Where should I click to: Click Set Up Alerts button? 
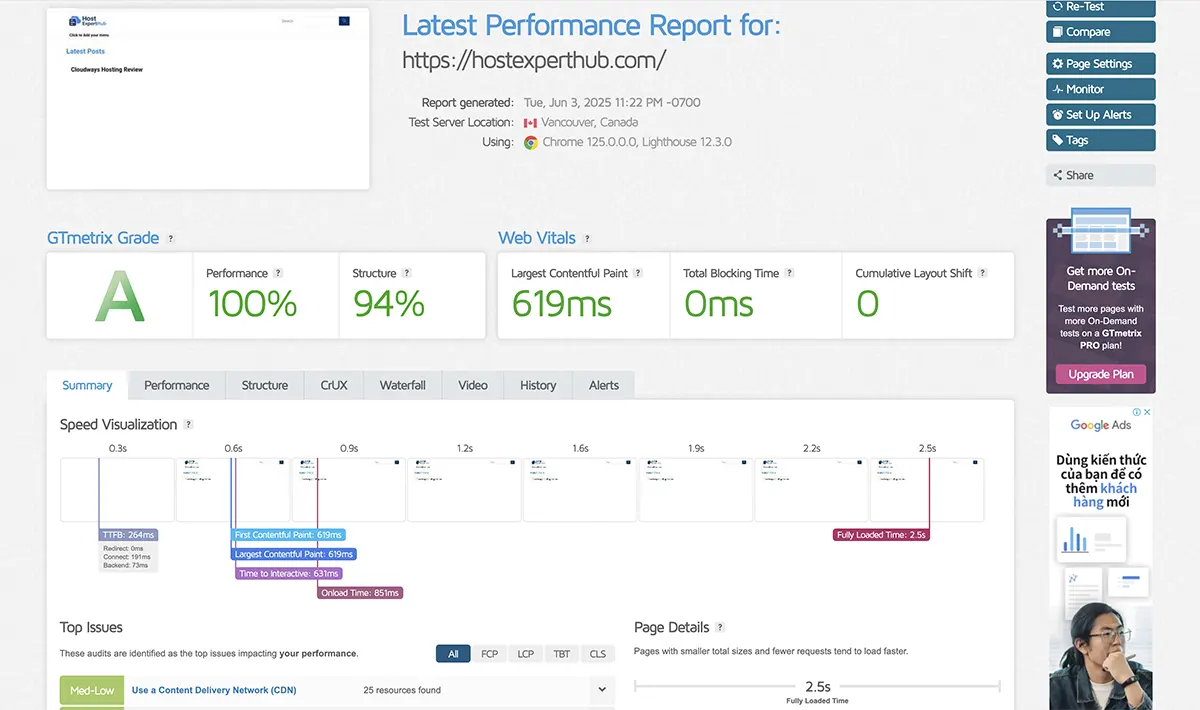pyautogui.click(x=1101, y=115)
